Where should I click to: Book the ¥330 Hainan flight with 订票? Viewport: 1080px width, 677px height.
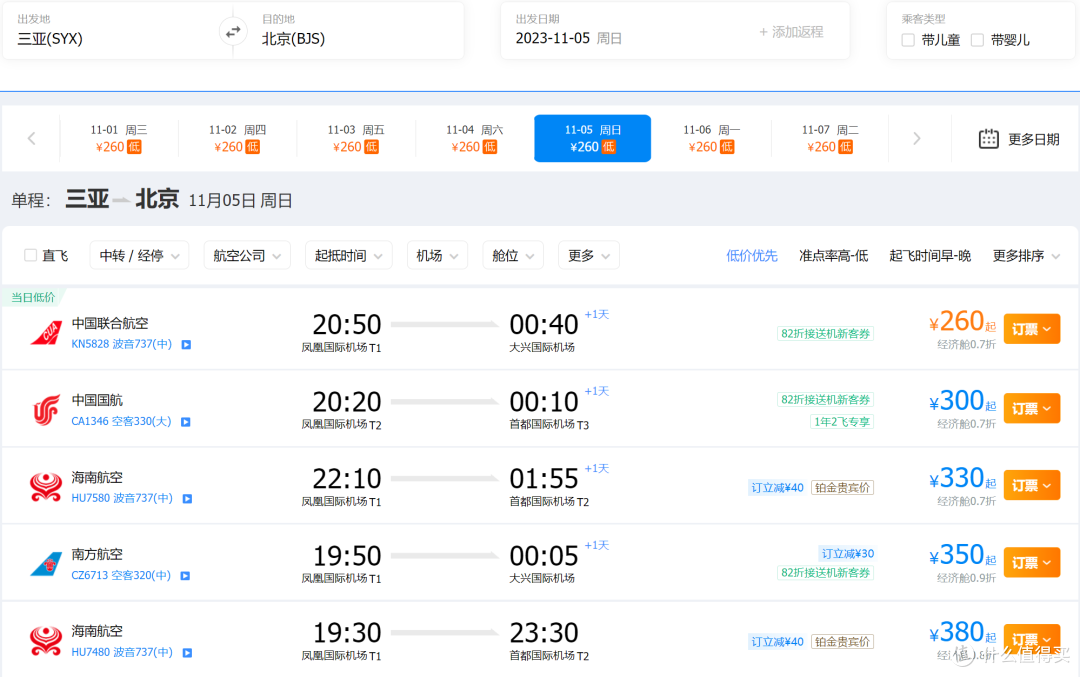point(1031,486)
